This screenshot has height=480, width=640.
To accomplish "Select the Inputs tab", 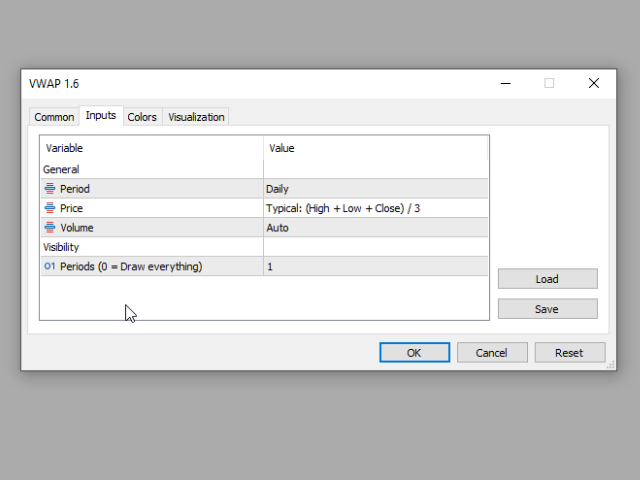I will pos(101,116).
